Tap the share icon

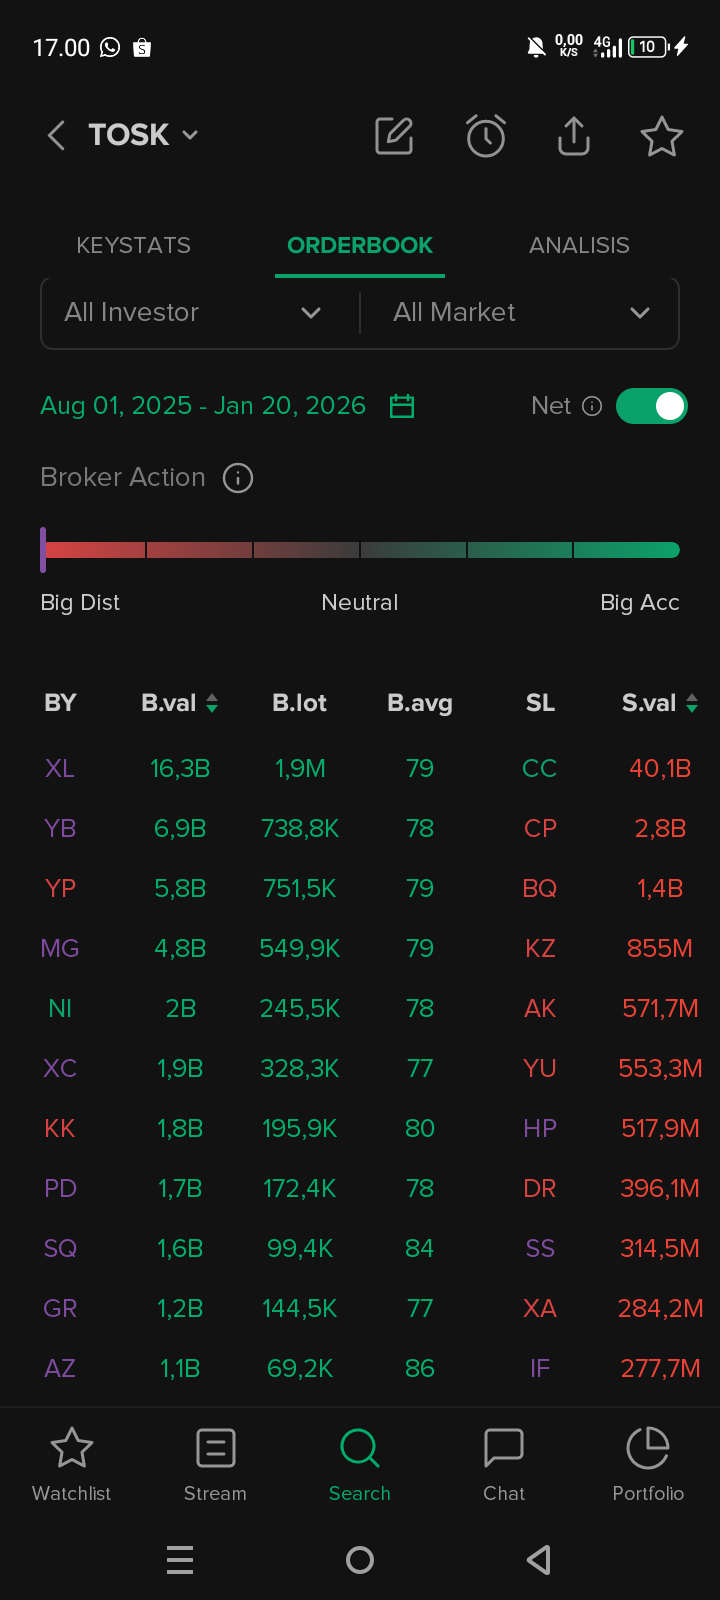574,135
